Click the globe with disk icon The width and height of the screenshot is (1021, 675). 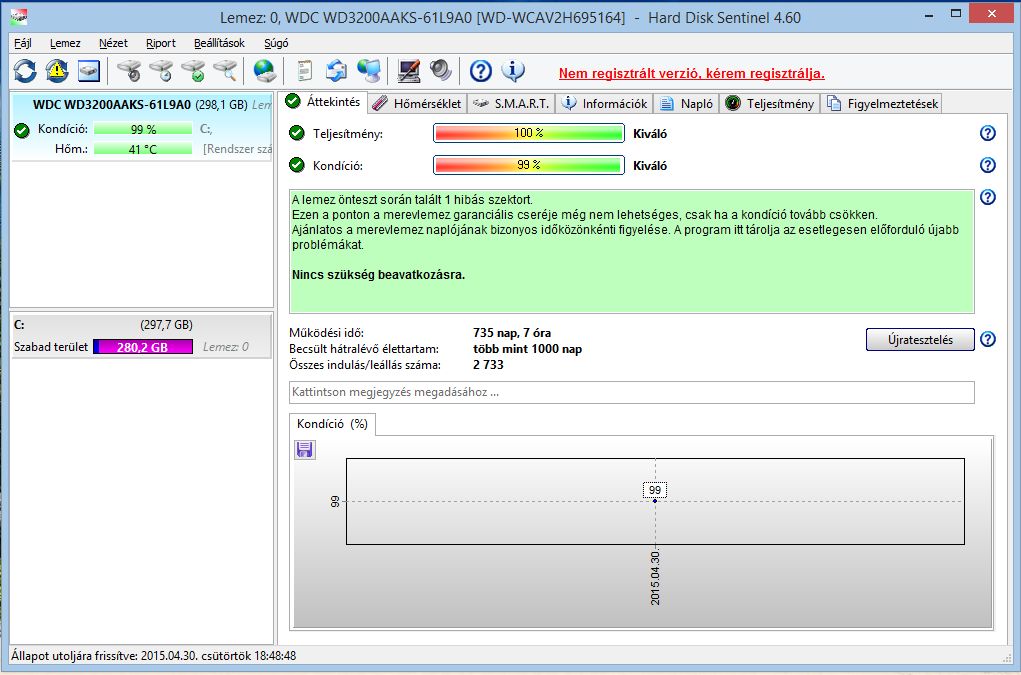(264, 71)
